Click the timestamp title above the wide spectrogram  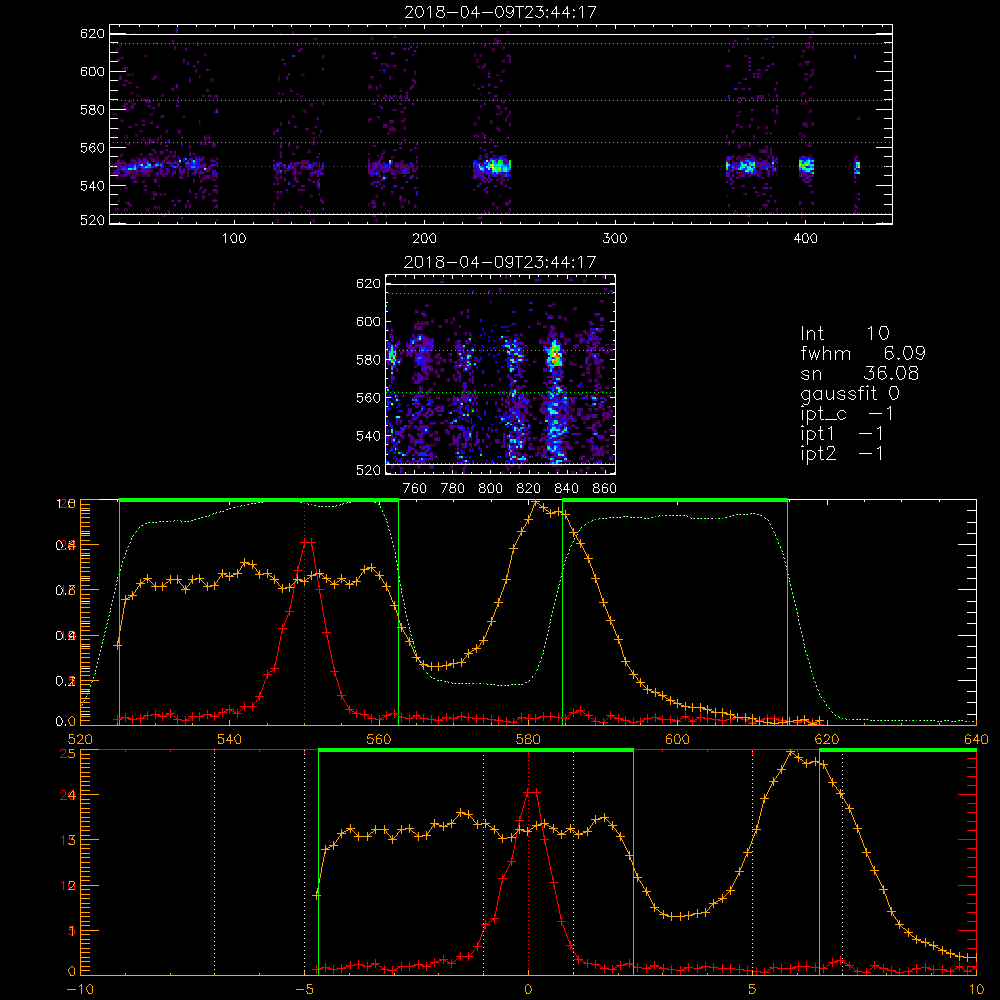[x=501, y=12]
